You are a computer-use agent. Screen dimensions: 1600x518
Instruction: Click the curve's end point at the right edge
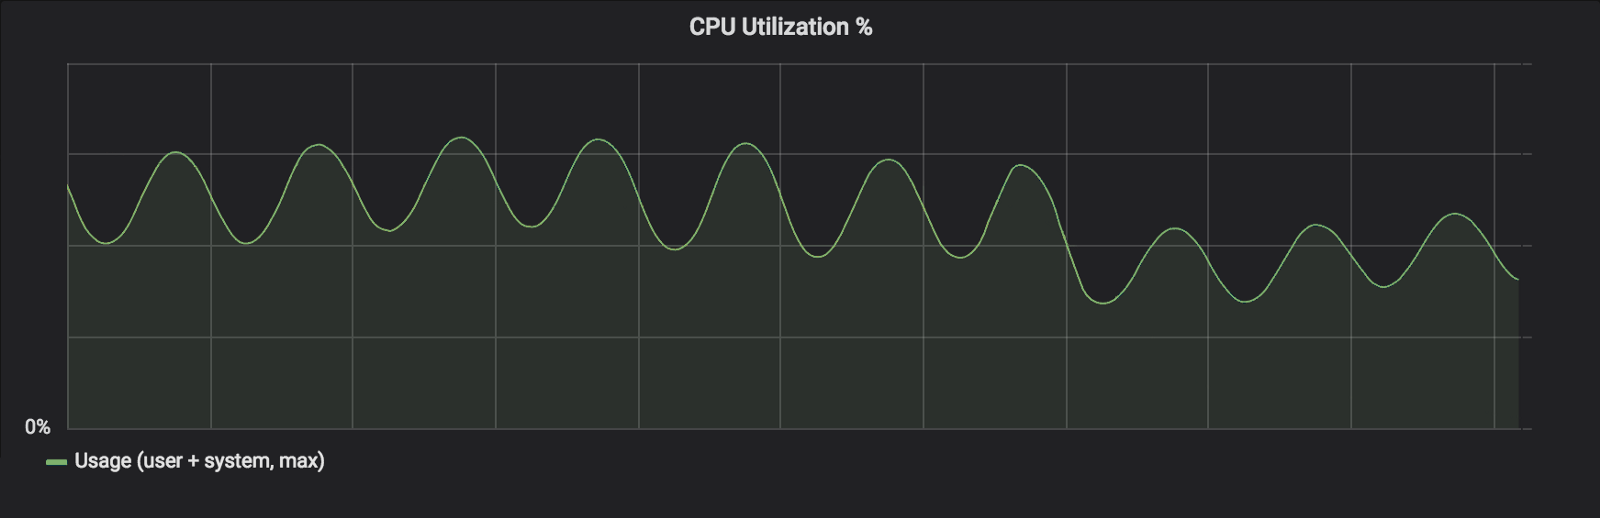(1518, 279)
